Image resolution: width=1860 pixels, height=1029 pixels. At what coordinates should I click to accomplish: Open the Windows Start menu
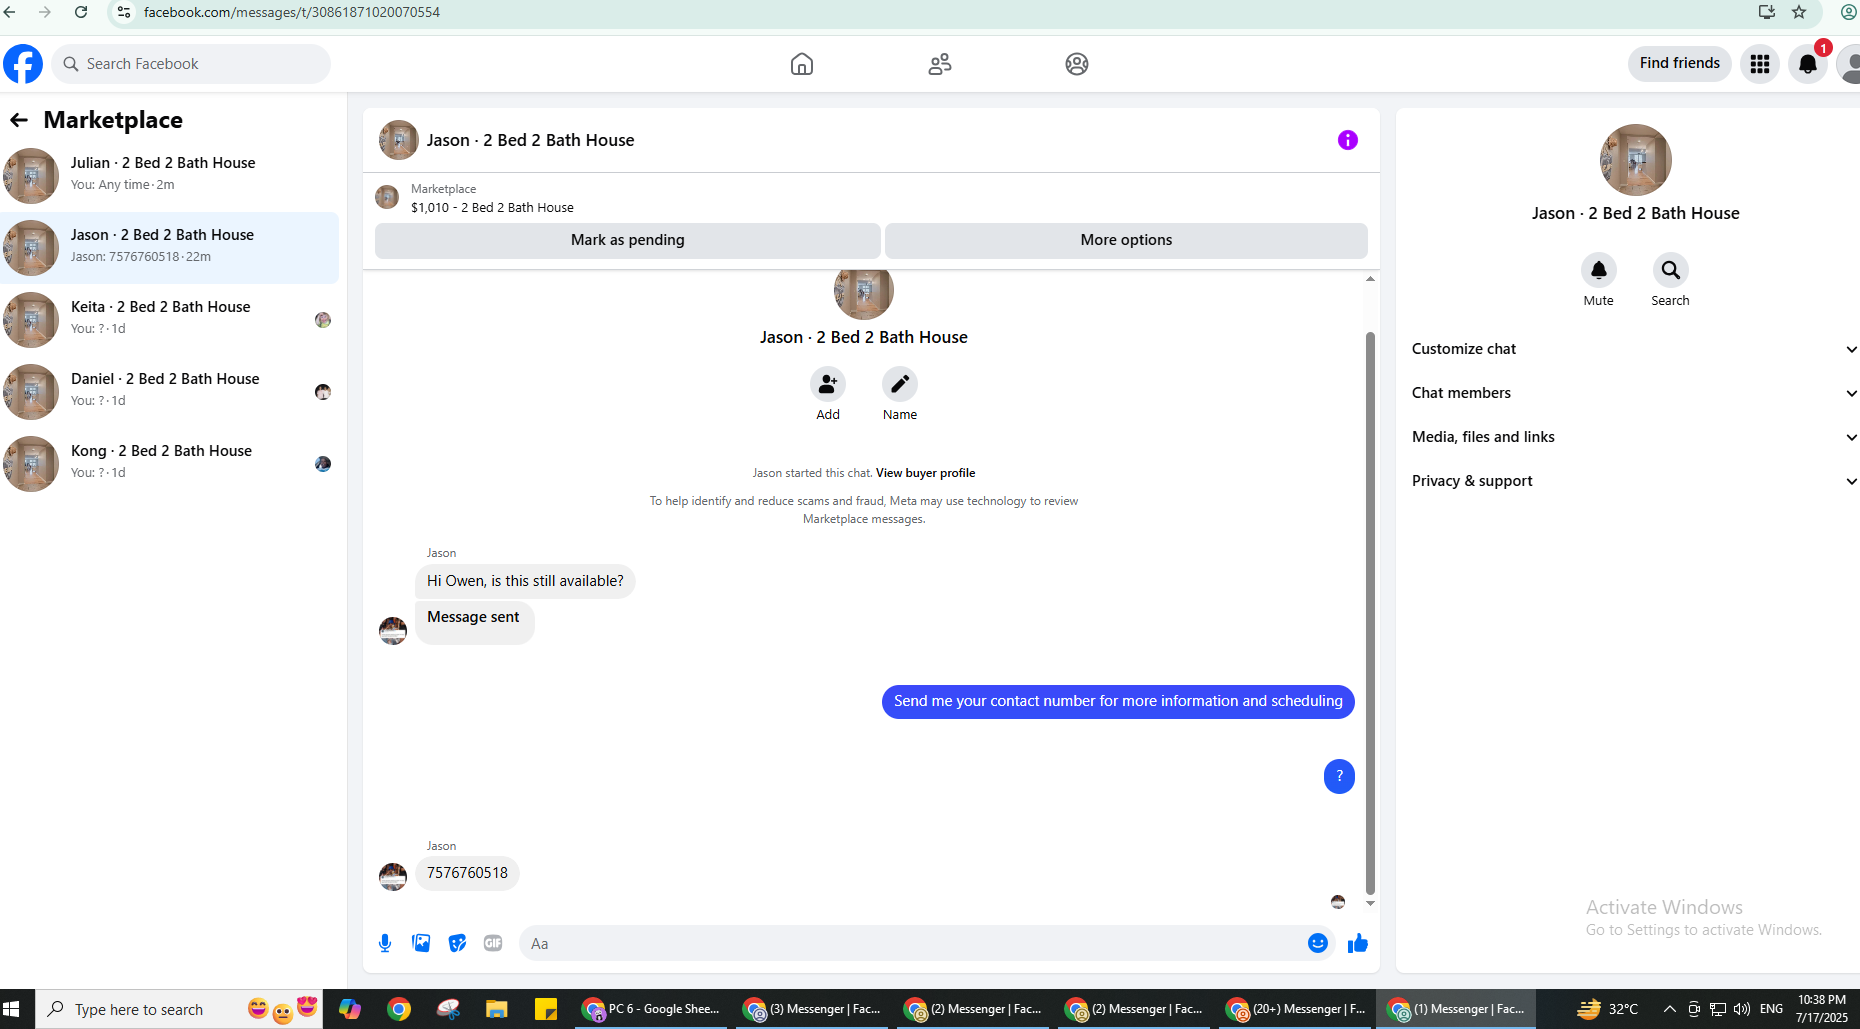[x=12, y=1009]
